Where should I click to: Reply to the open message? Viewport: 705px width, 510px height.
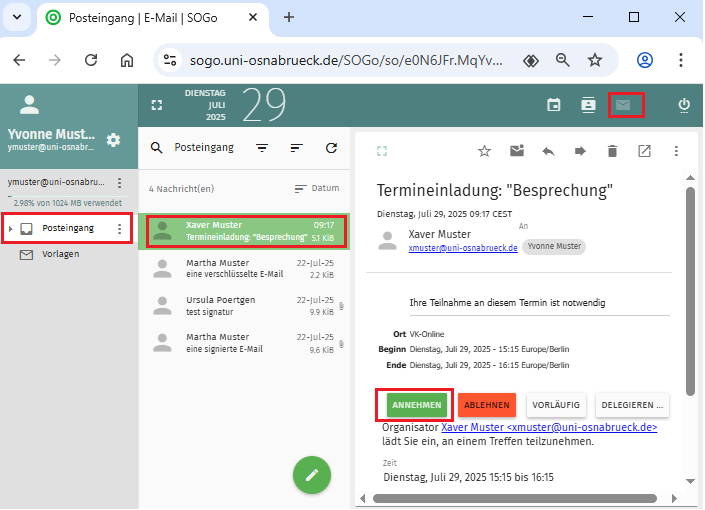(x=548, y=151)
